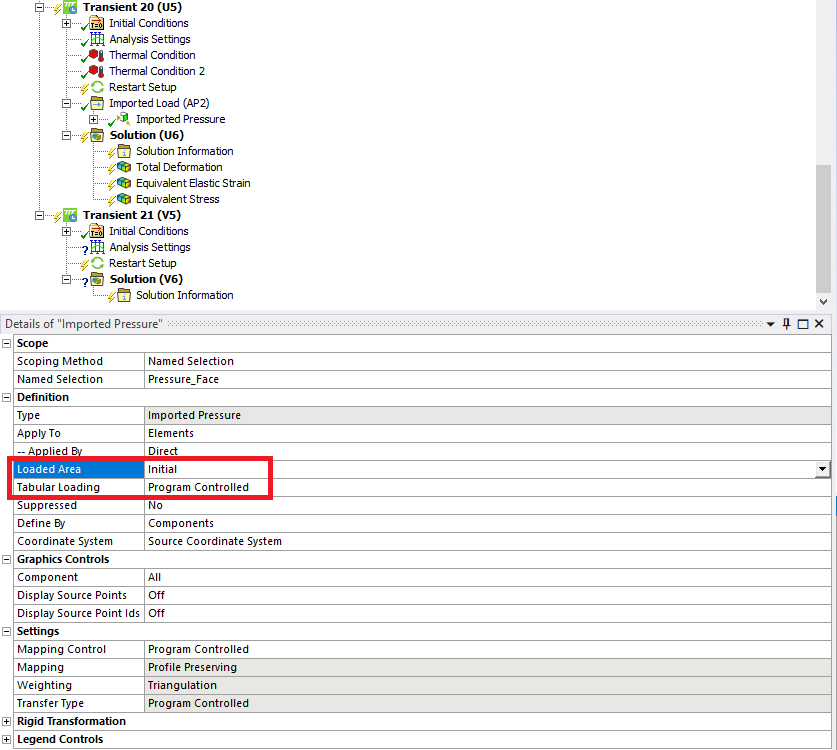Click the tree outline vertical scrollbar thumb

click(x=824, y=228)
